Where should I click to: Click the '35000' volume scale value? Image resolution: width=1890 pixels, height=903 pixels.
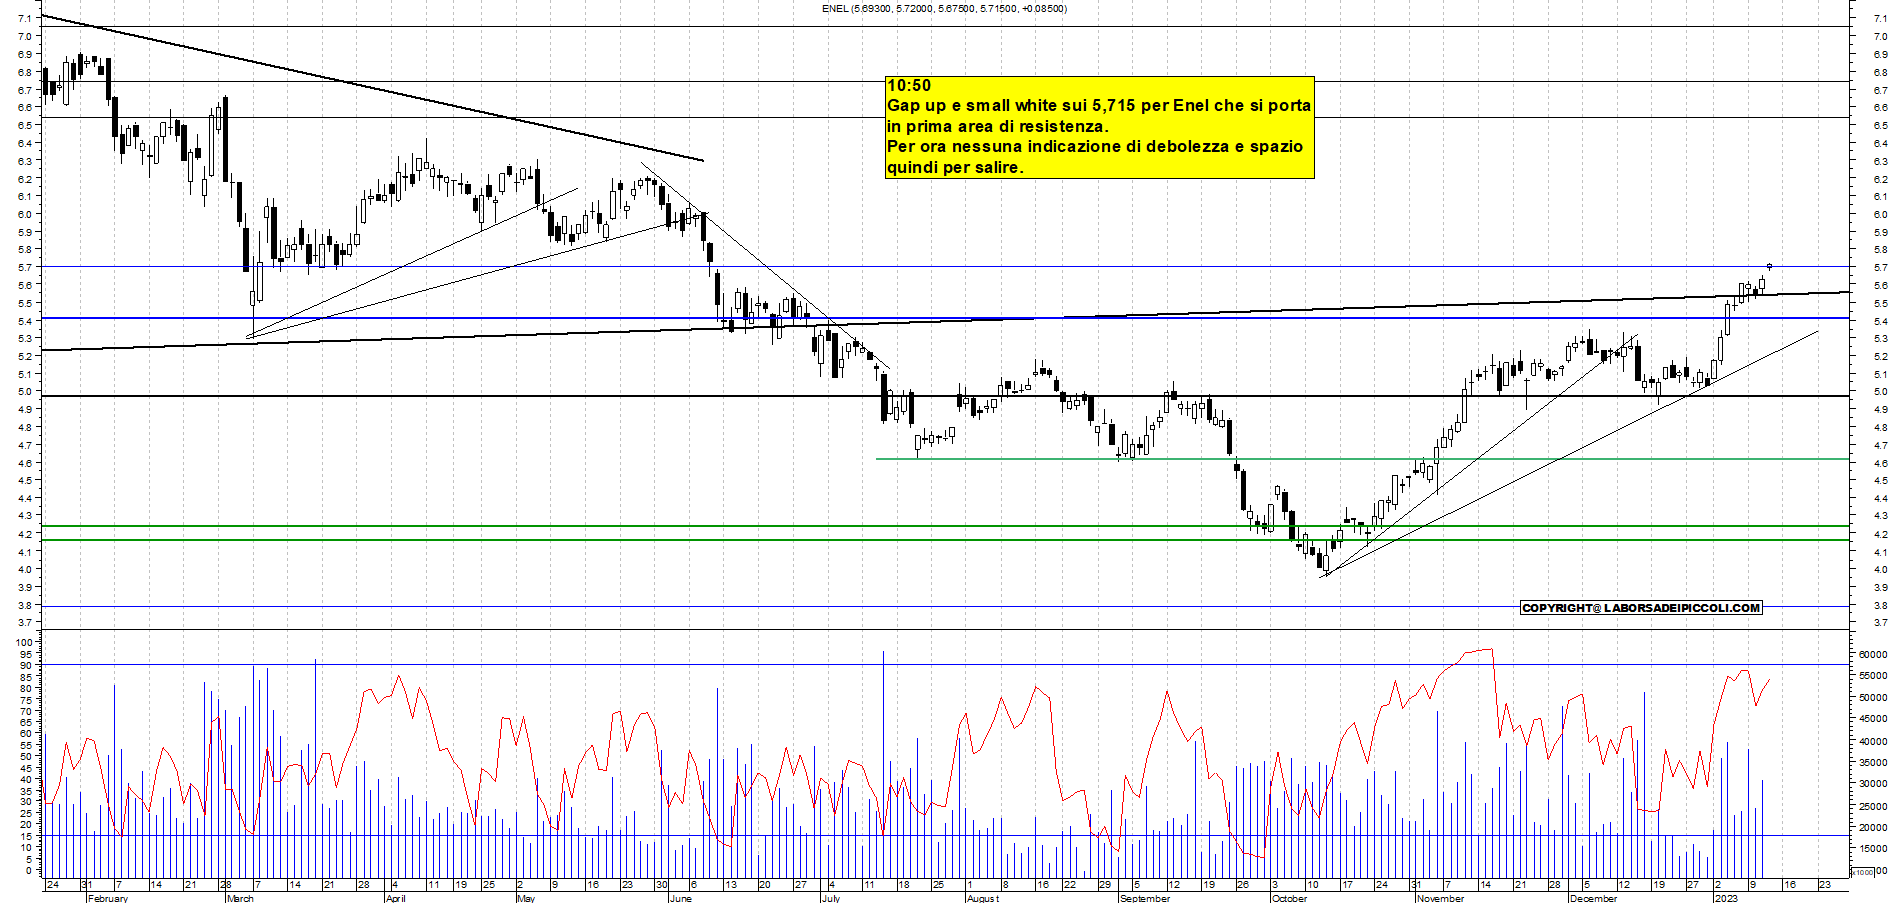coord(1873,763)
